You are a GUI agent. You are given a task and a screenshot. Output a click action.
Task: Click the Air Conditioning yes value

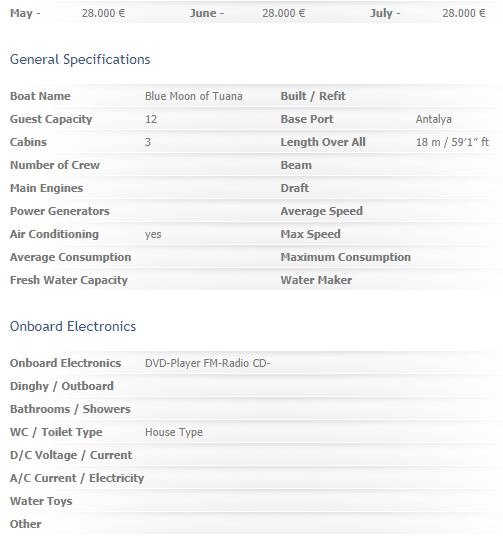click(x=153, y=234)
